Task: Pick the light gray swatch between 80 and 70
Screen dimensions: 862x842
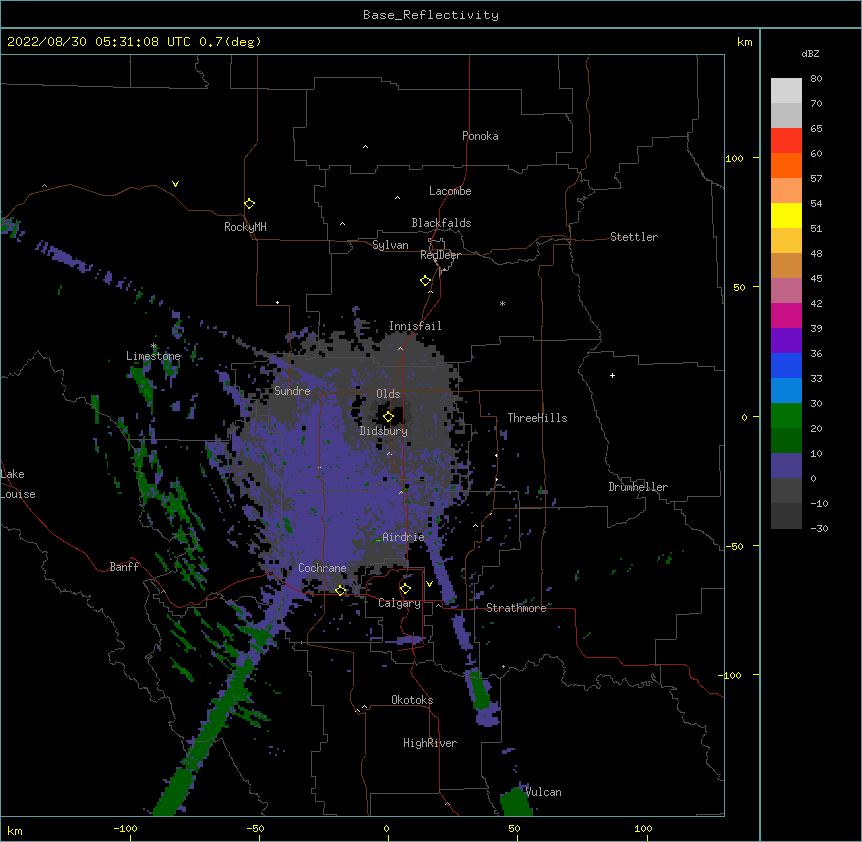Action: 786,91
